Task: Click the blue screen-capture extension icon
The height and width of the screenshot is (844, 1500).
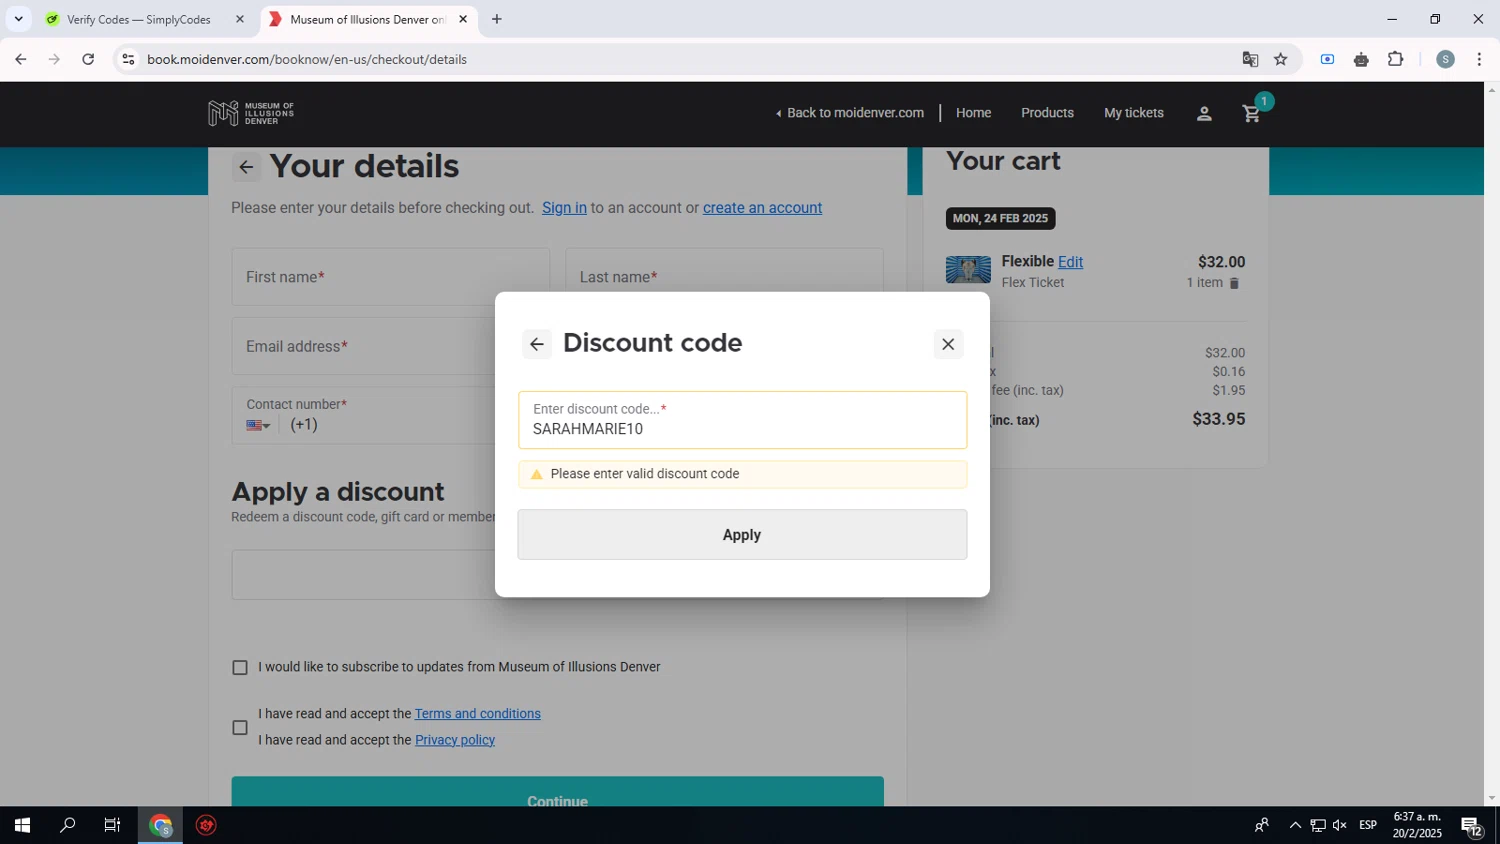Action: point(1327,59)
